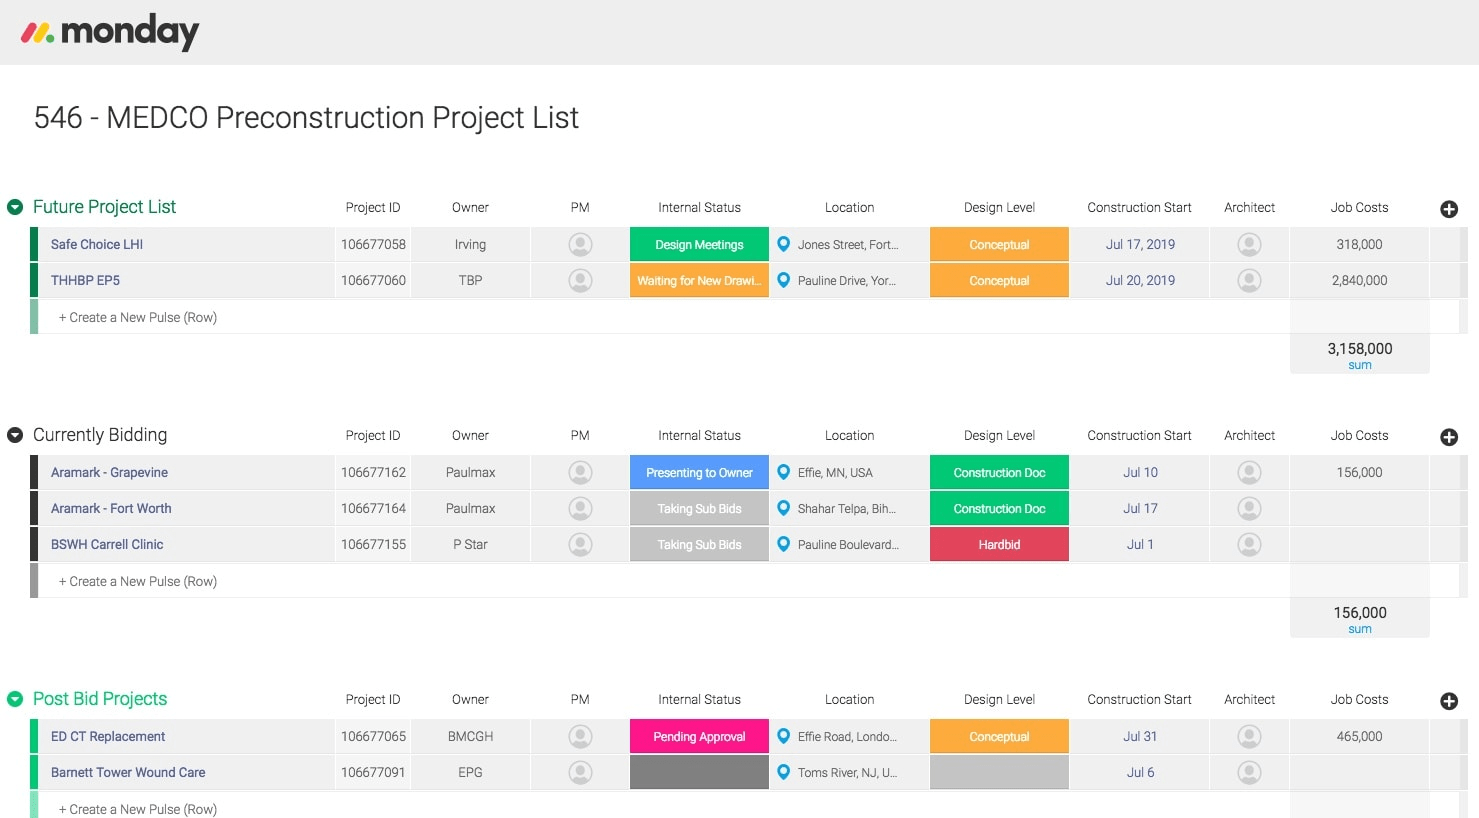Open empty design level for Barnett Tower
The image size is (1479, 818).
[x=999, y=772]
